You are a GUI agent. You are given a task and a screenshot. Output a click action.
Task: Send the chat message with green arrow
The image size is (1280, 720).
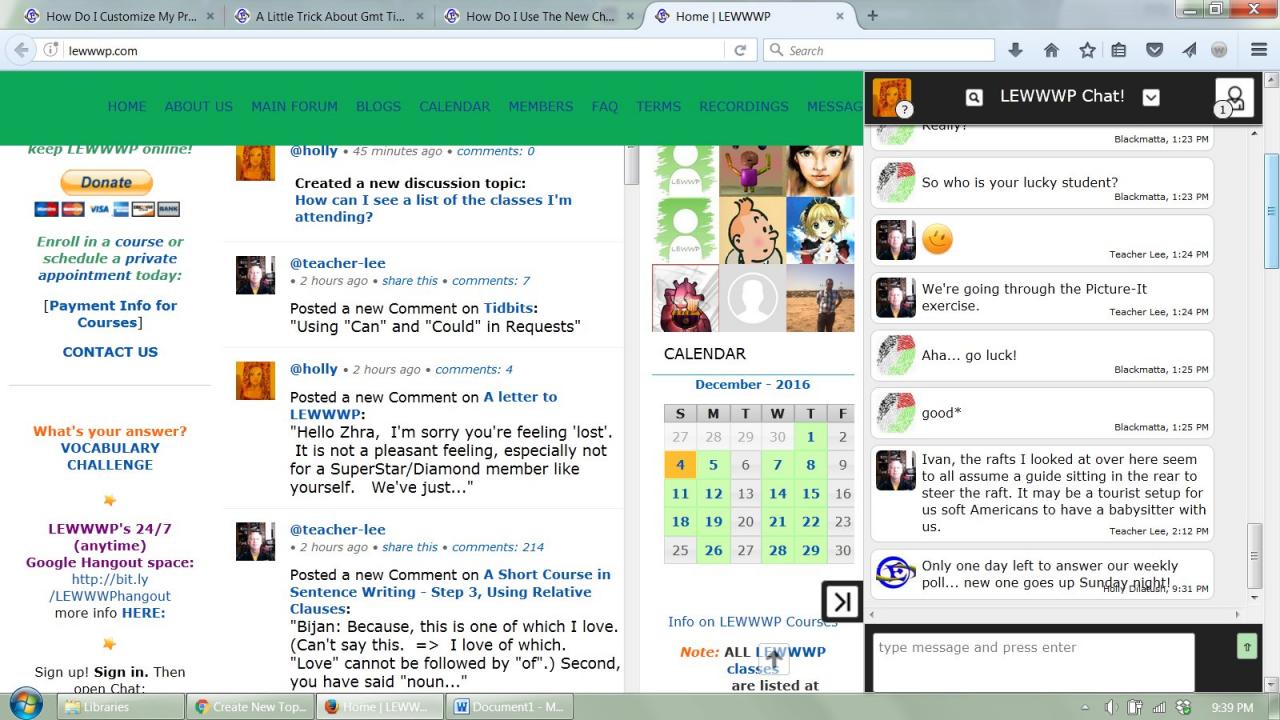(x=1247, y=647)
